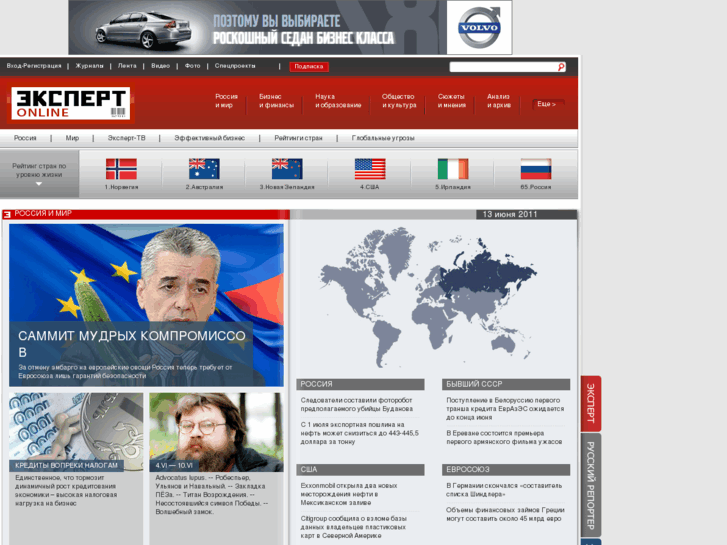Open Журналы link in top bar
The width and height of the screenshot is (727, 545).
point(89,66)
